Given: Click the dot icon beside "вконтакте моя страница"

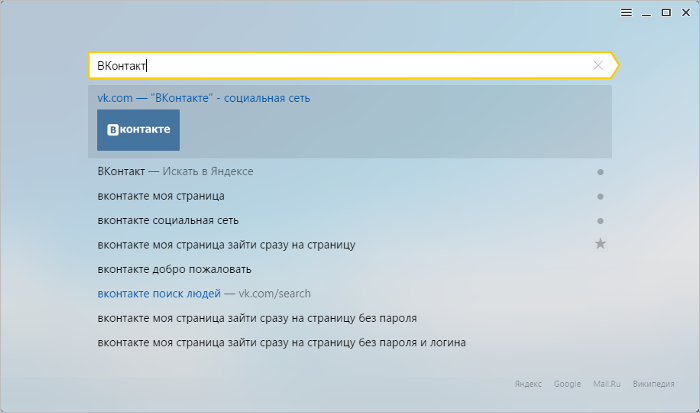Looking at the screenshot, I should pos(600,196).
